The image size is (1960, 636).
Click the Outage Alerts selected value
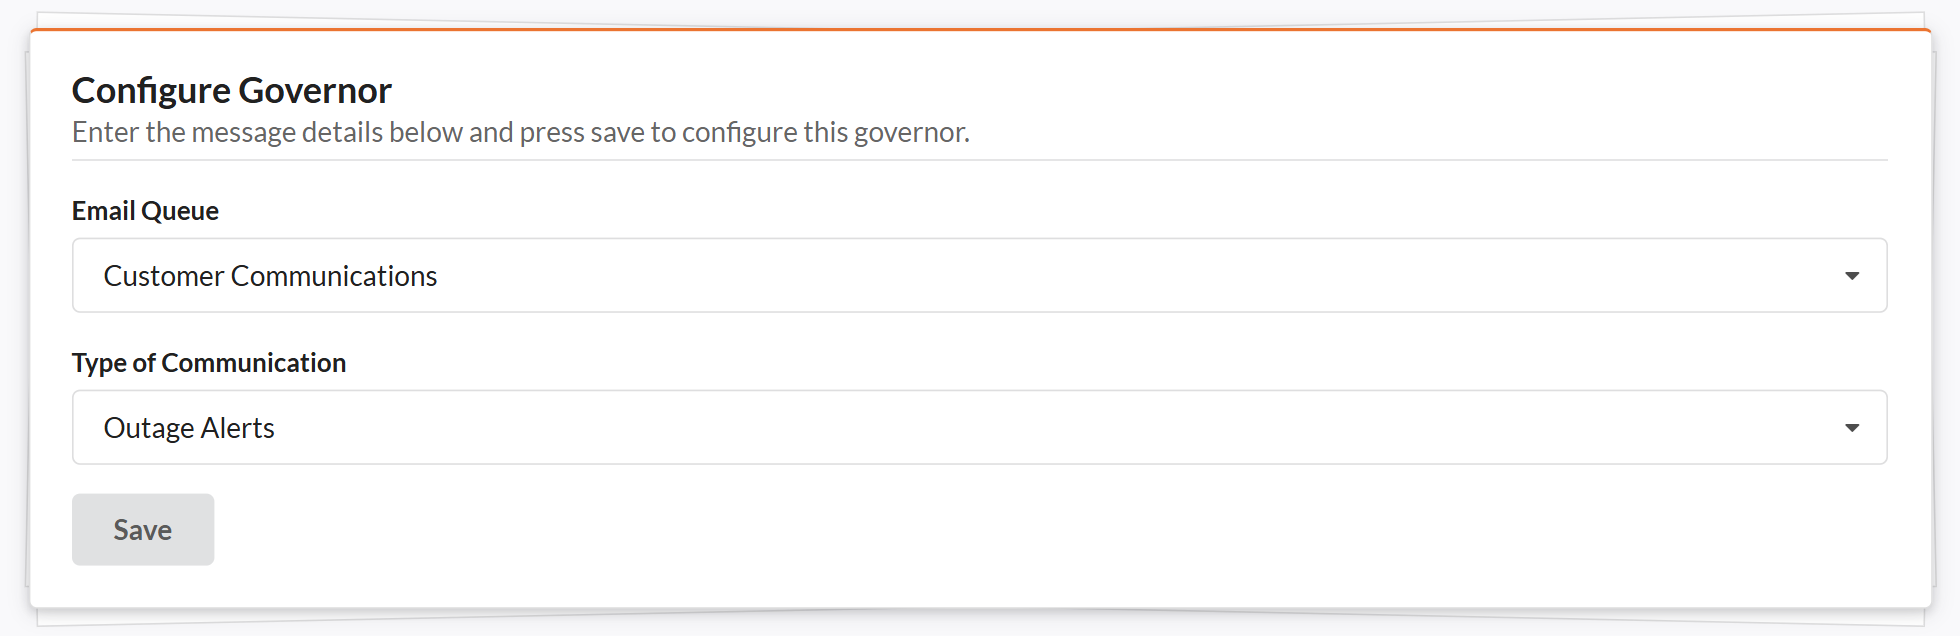point(189,428)
